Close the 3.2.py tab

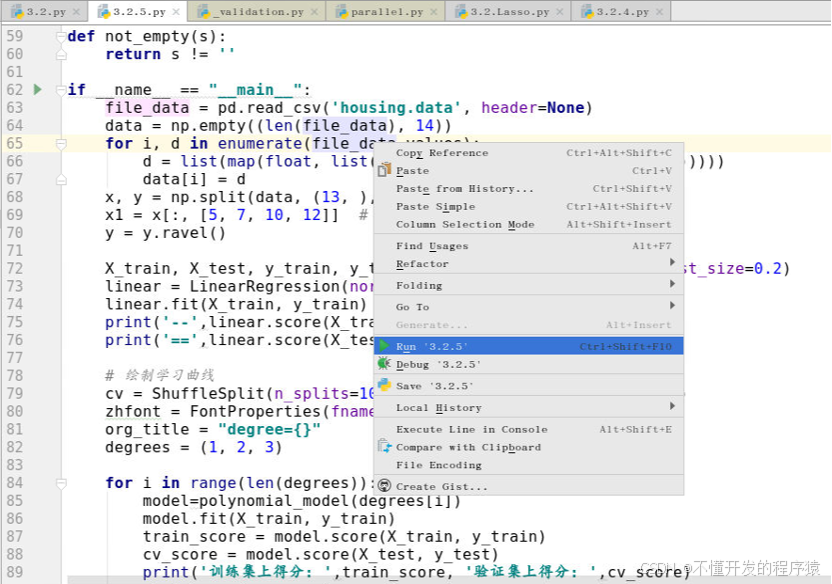[76, 11]
